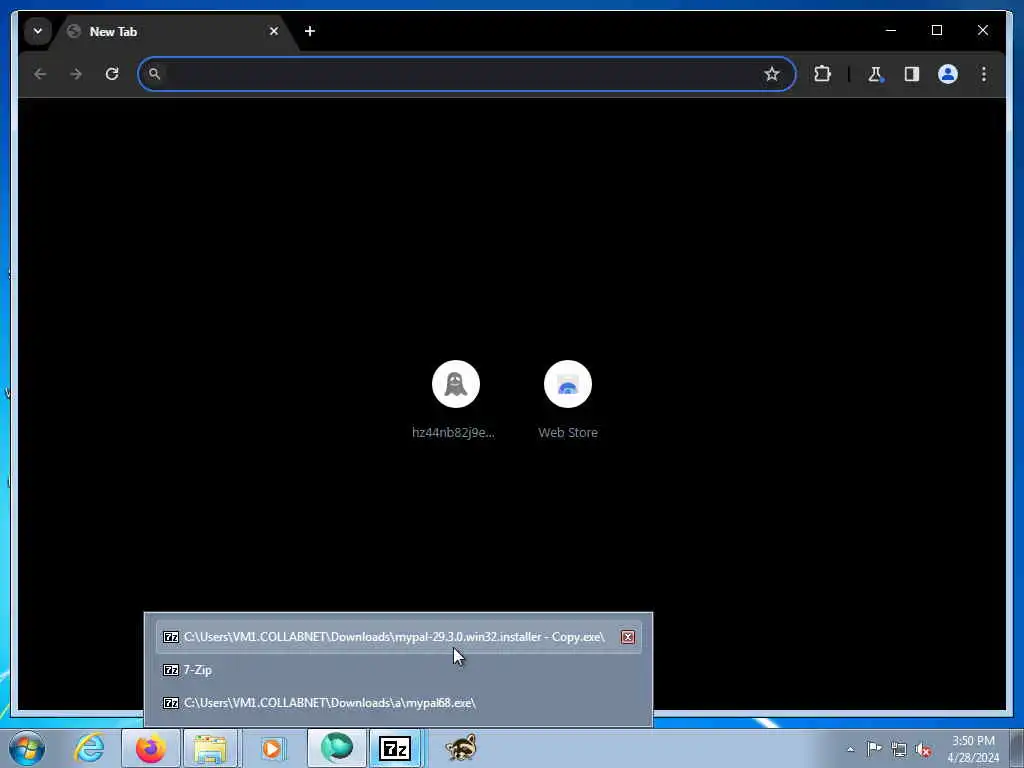Open the muted volume tray icon
Viewport: 1024px width, 768px height.
pos(923,750)
